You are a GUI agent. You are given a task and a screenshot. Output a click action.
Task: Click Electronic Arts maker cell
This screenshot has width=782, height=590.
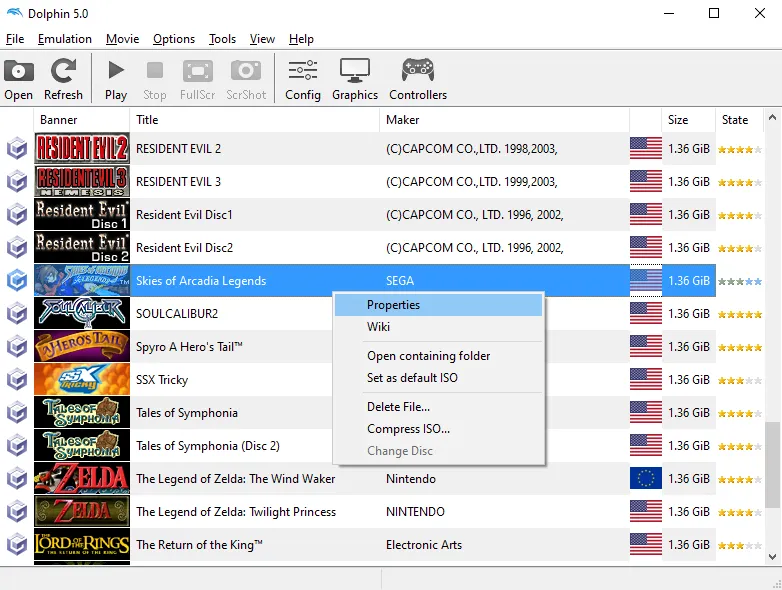coord(424,545)
